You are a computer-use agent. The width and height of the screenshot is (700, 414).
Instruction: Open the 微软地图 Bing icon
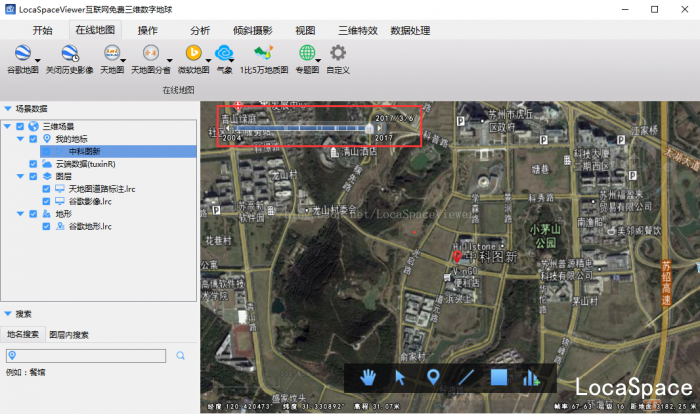pos(193,53)
